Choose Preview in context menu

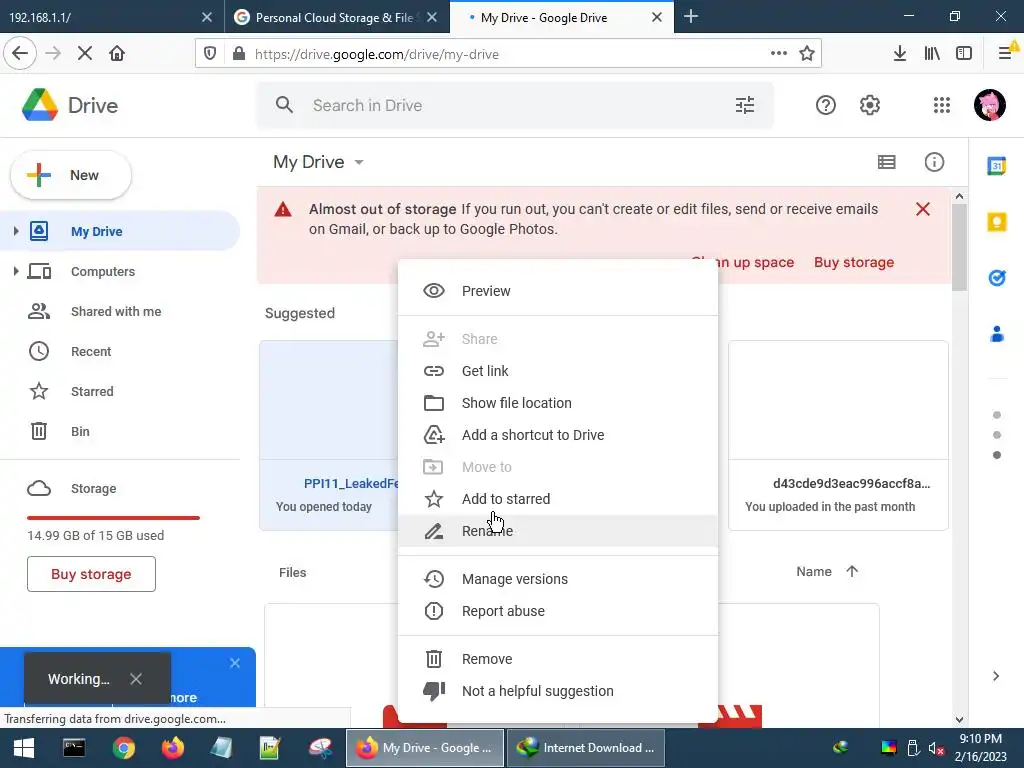pyautogui.click(x=558, y=291)
